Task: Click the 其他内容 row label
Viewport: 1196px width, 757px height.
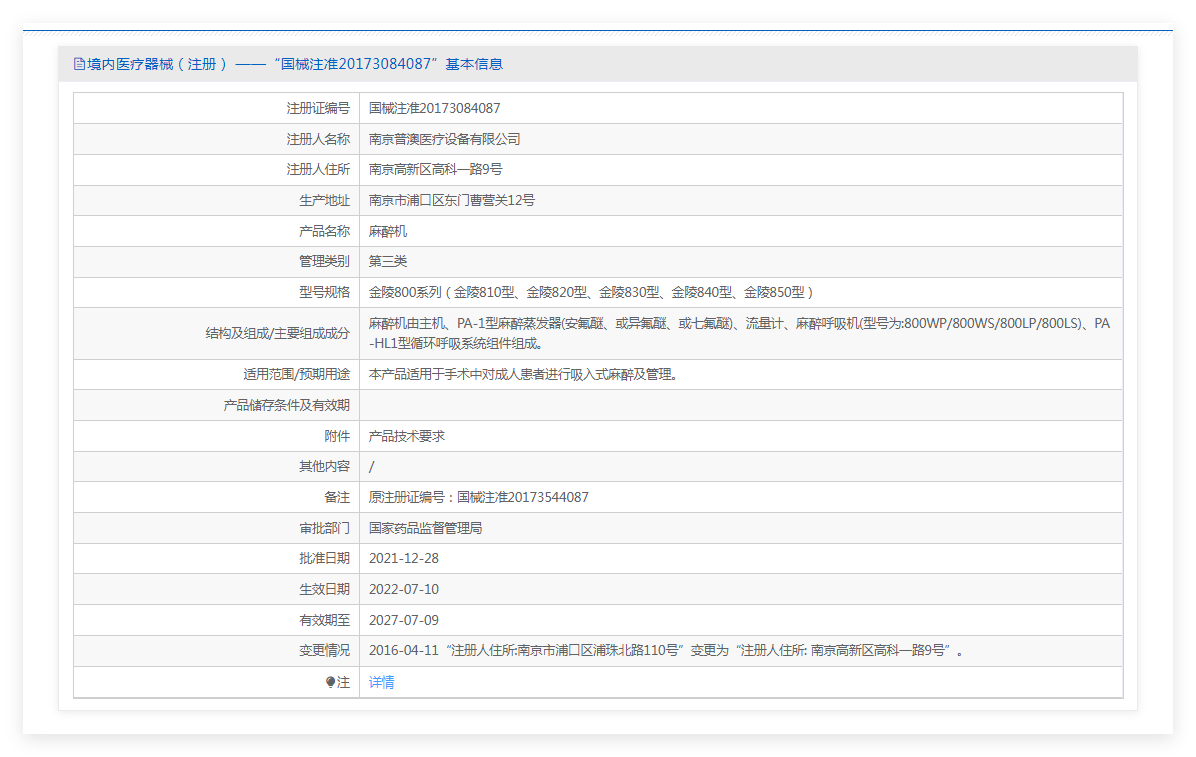Action: point(324,467)
